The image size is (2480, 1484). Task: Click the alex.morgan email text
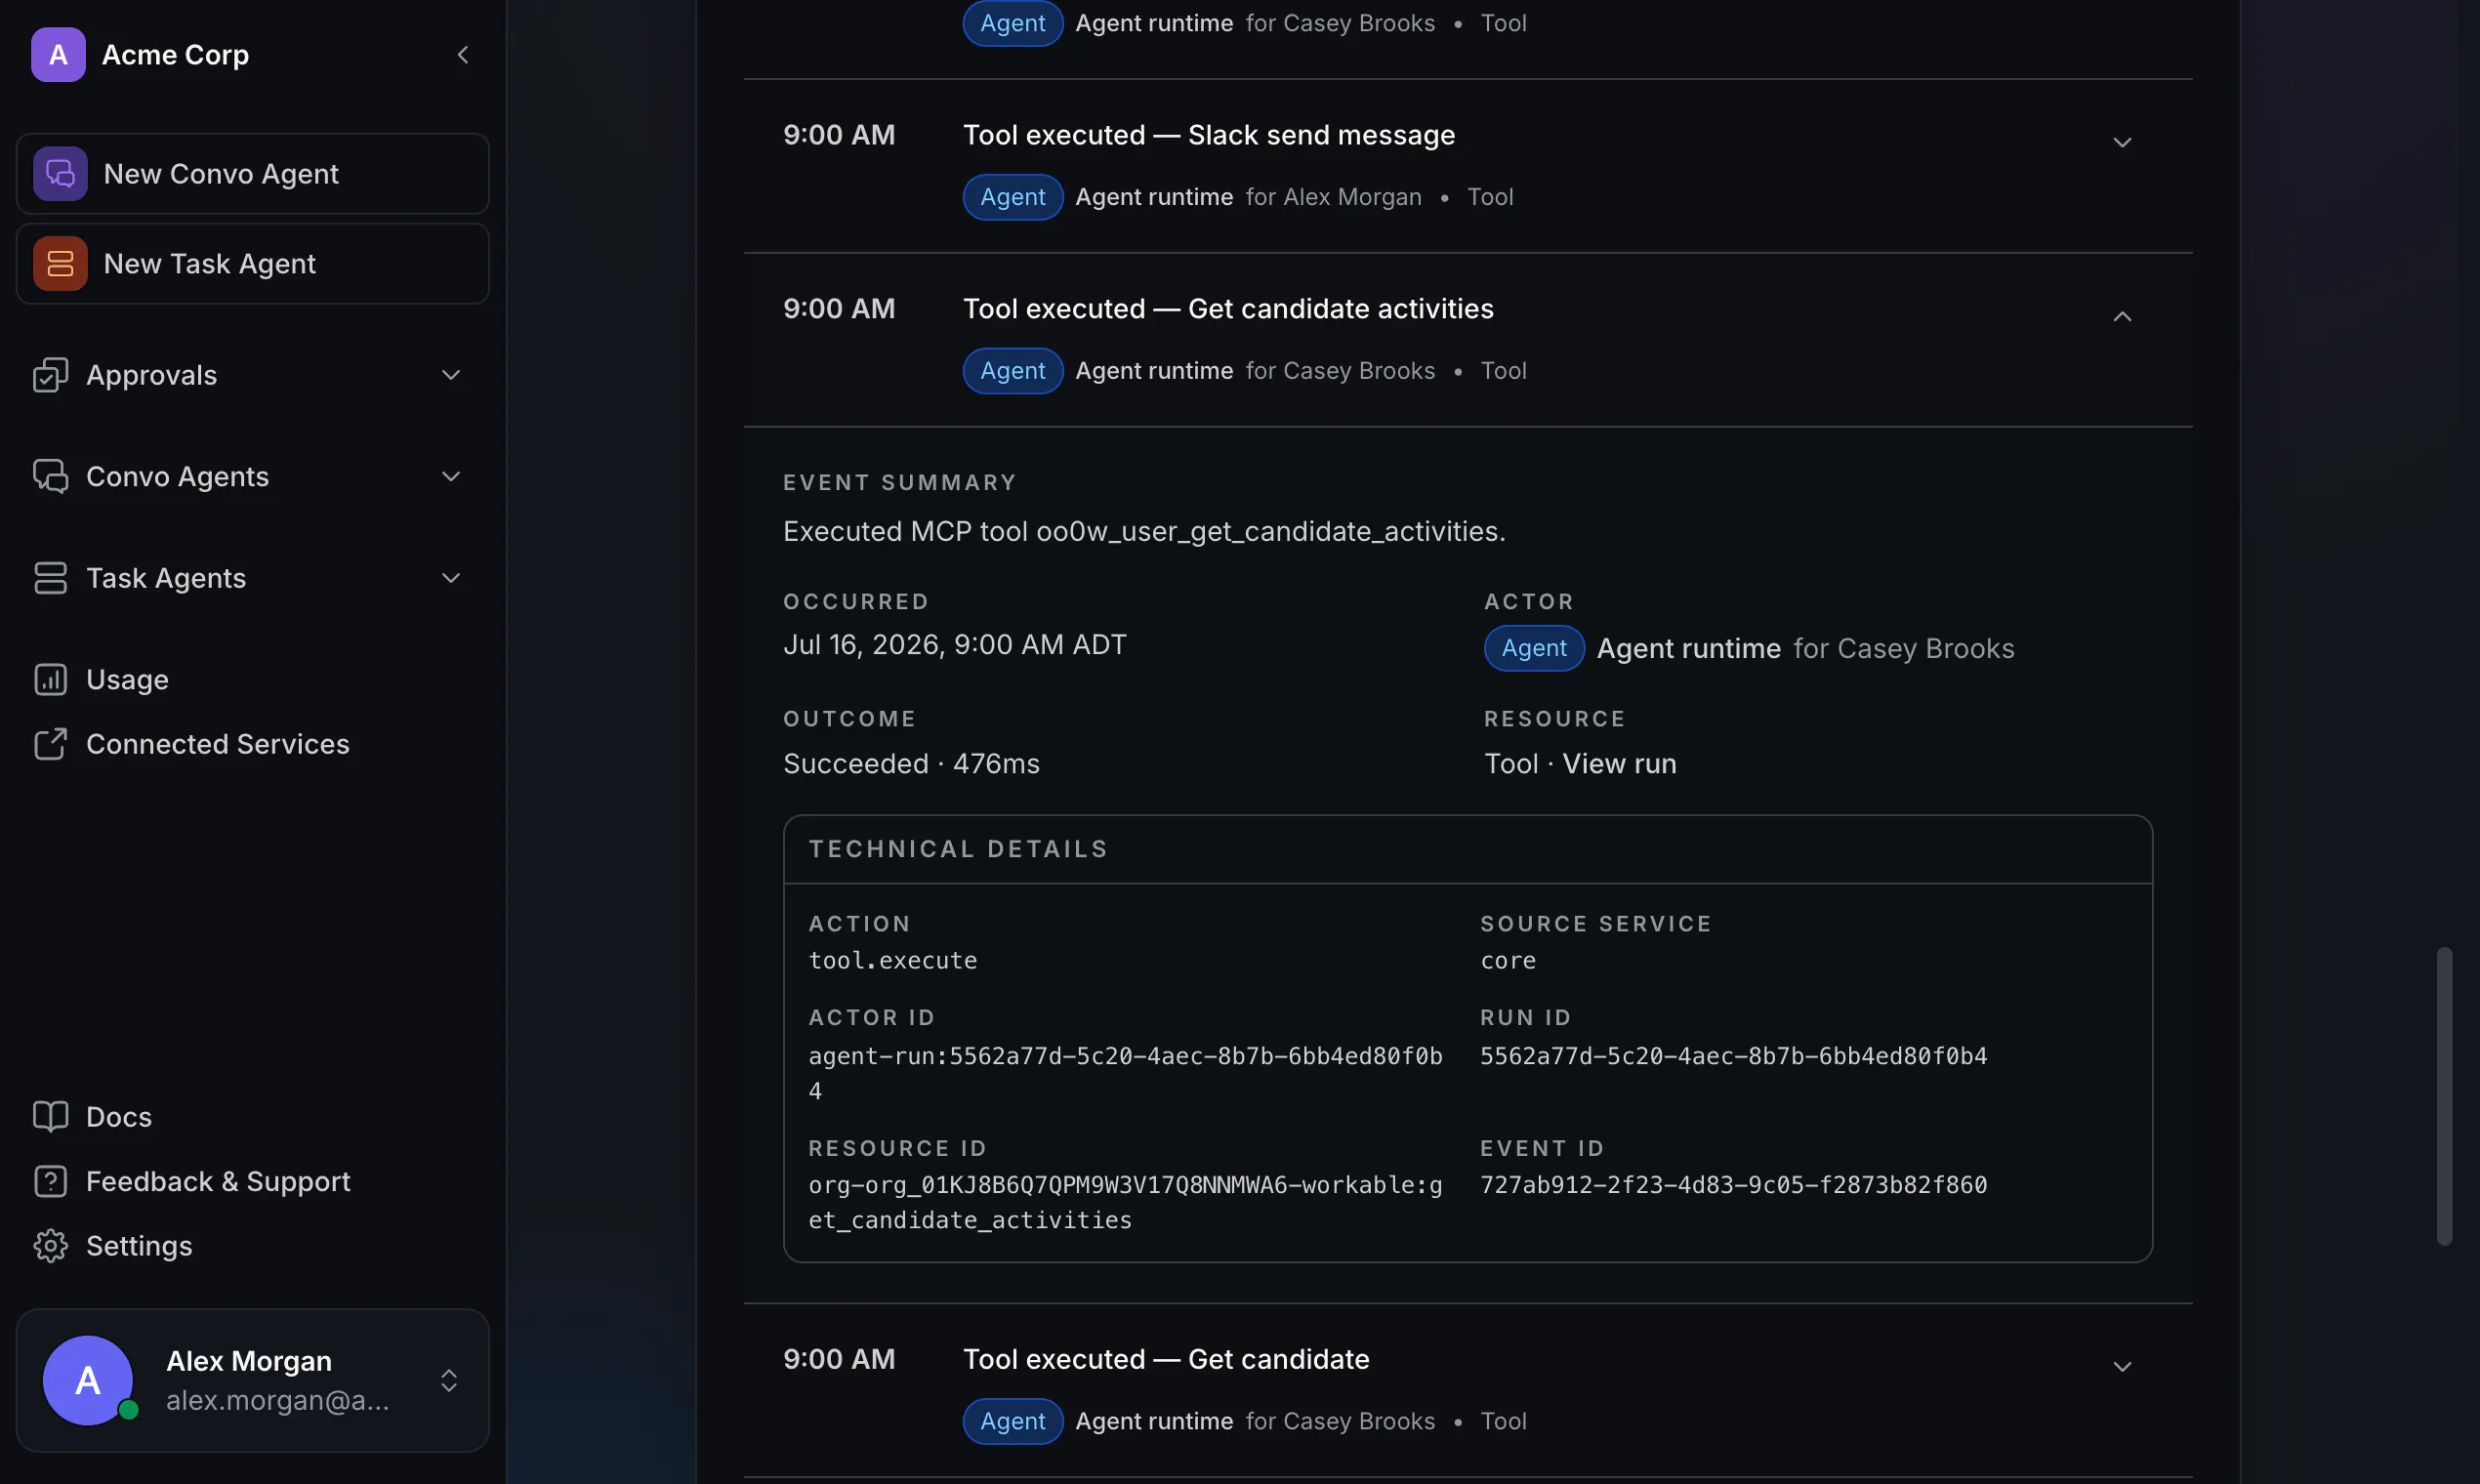pos(278,1401)
